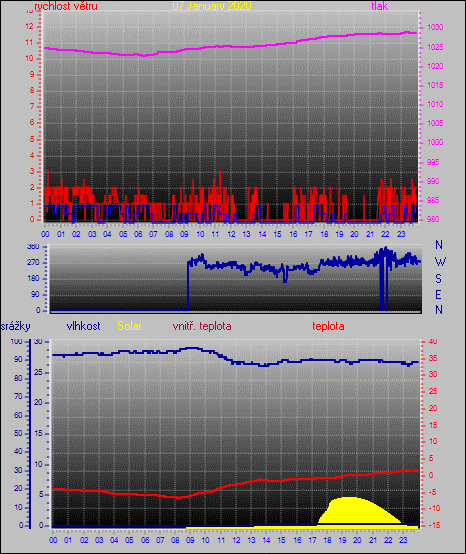This screenshot has width=466, height=554.
Task: Click the 'vnitř. teplota' indoor temperature label
Action: point(202,326)
